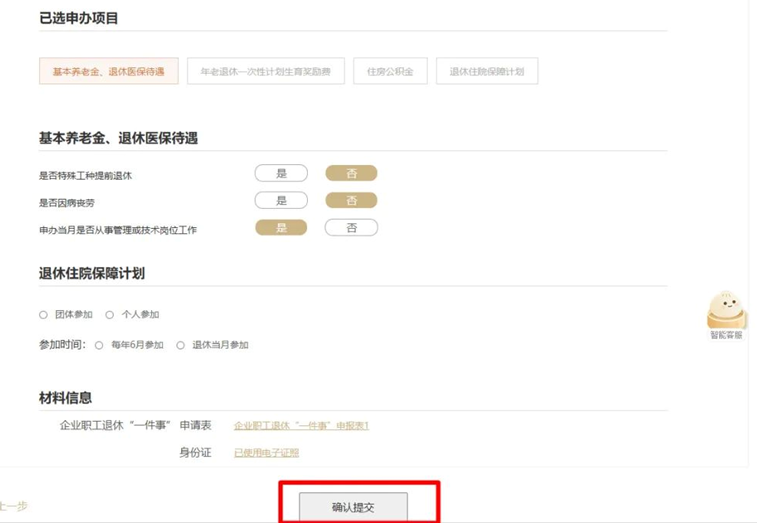Pick 否 for 申办当月是否从事管理或技术岗位工作
Screen dimensions: 757x524
click(x=351, y=228)
